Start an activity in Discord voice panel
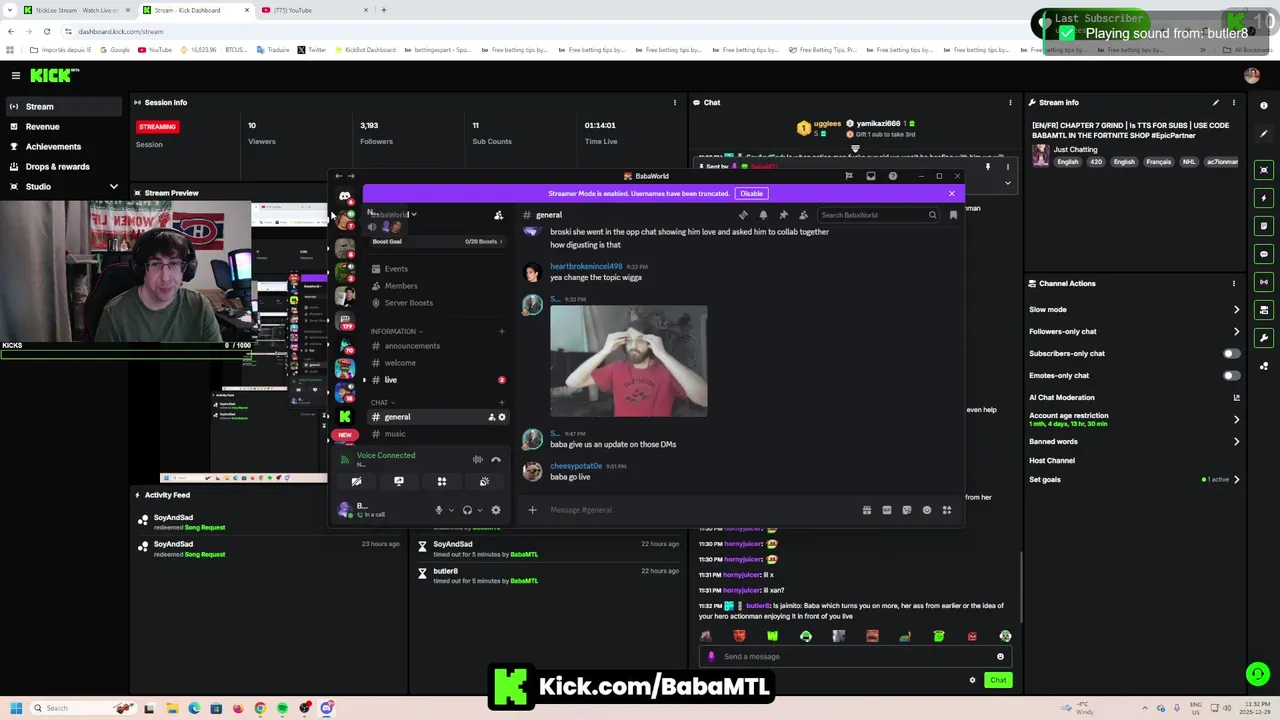 coord(442,481)
